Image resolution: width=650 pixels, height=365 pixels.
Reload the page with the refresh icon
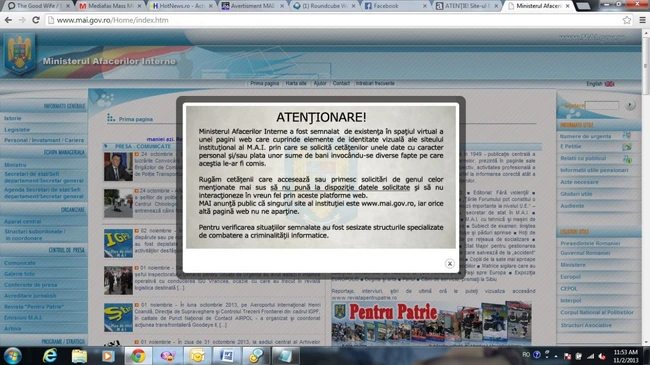(36, 20)
